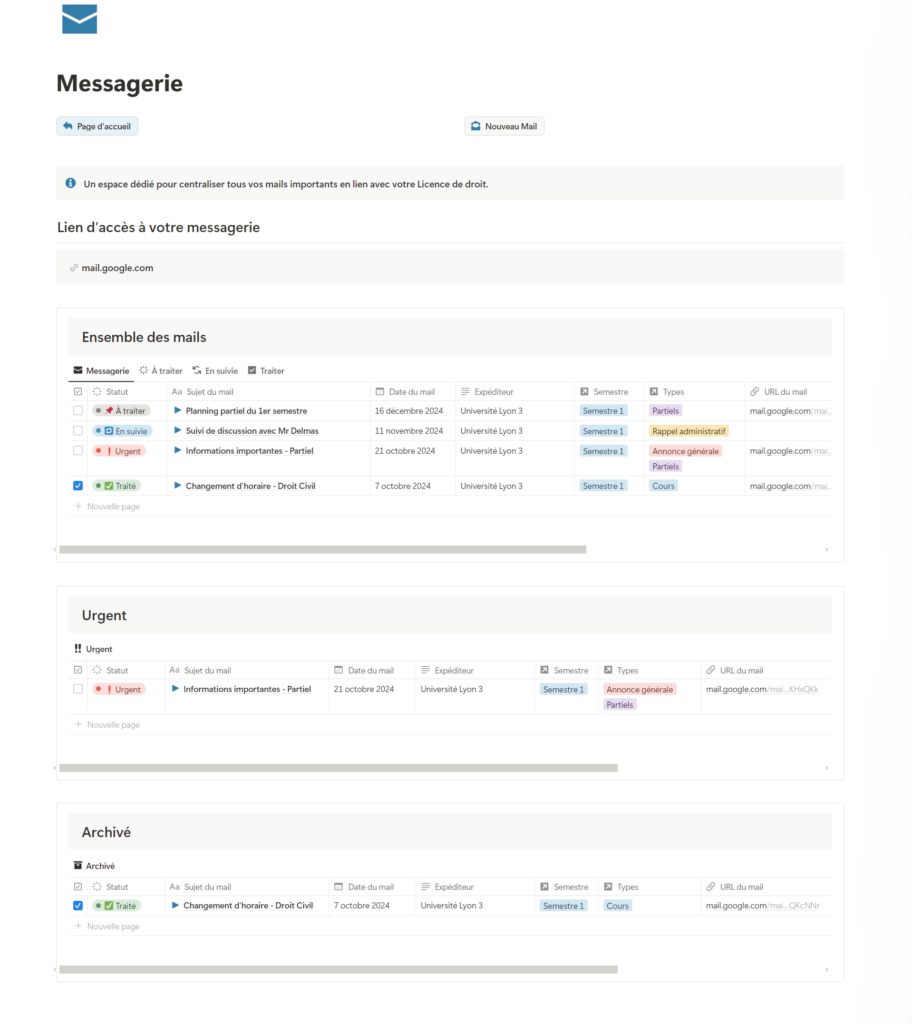Click the Expéditeur column icon in Urgent table
This screenshot has width=912, height=1024.
(x=425, y=670)
